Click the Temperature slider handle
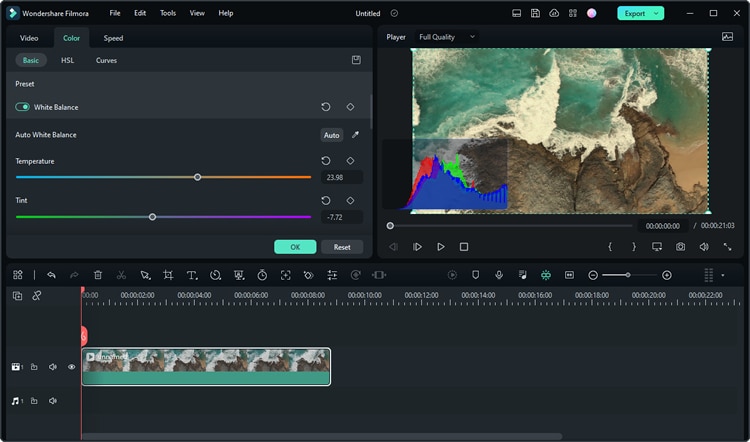 click(x=197, y=177)
